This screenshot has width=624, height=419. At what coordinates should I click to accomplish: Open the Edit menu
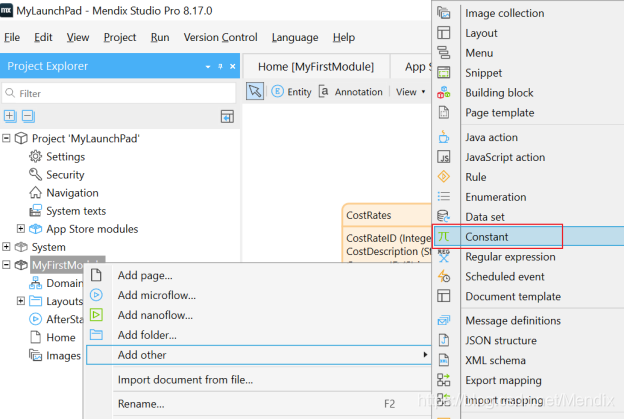43,37
